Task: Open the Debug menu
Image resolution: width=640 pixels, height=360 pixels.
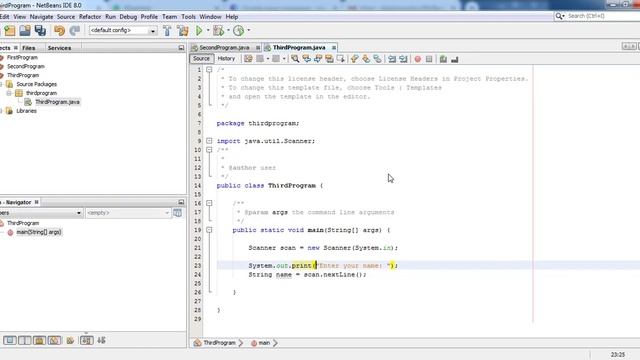Action: tap(128, 17)
